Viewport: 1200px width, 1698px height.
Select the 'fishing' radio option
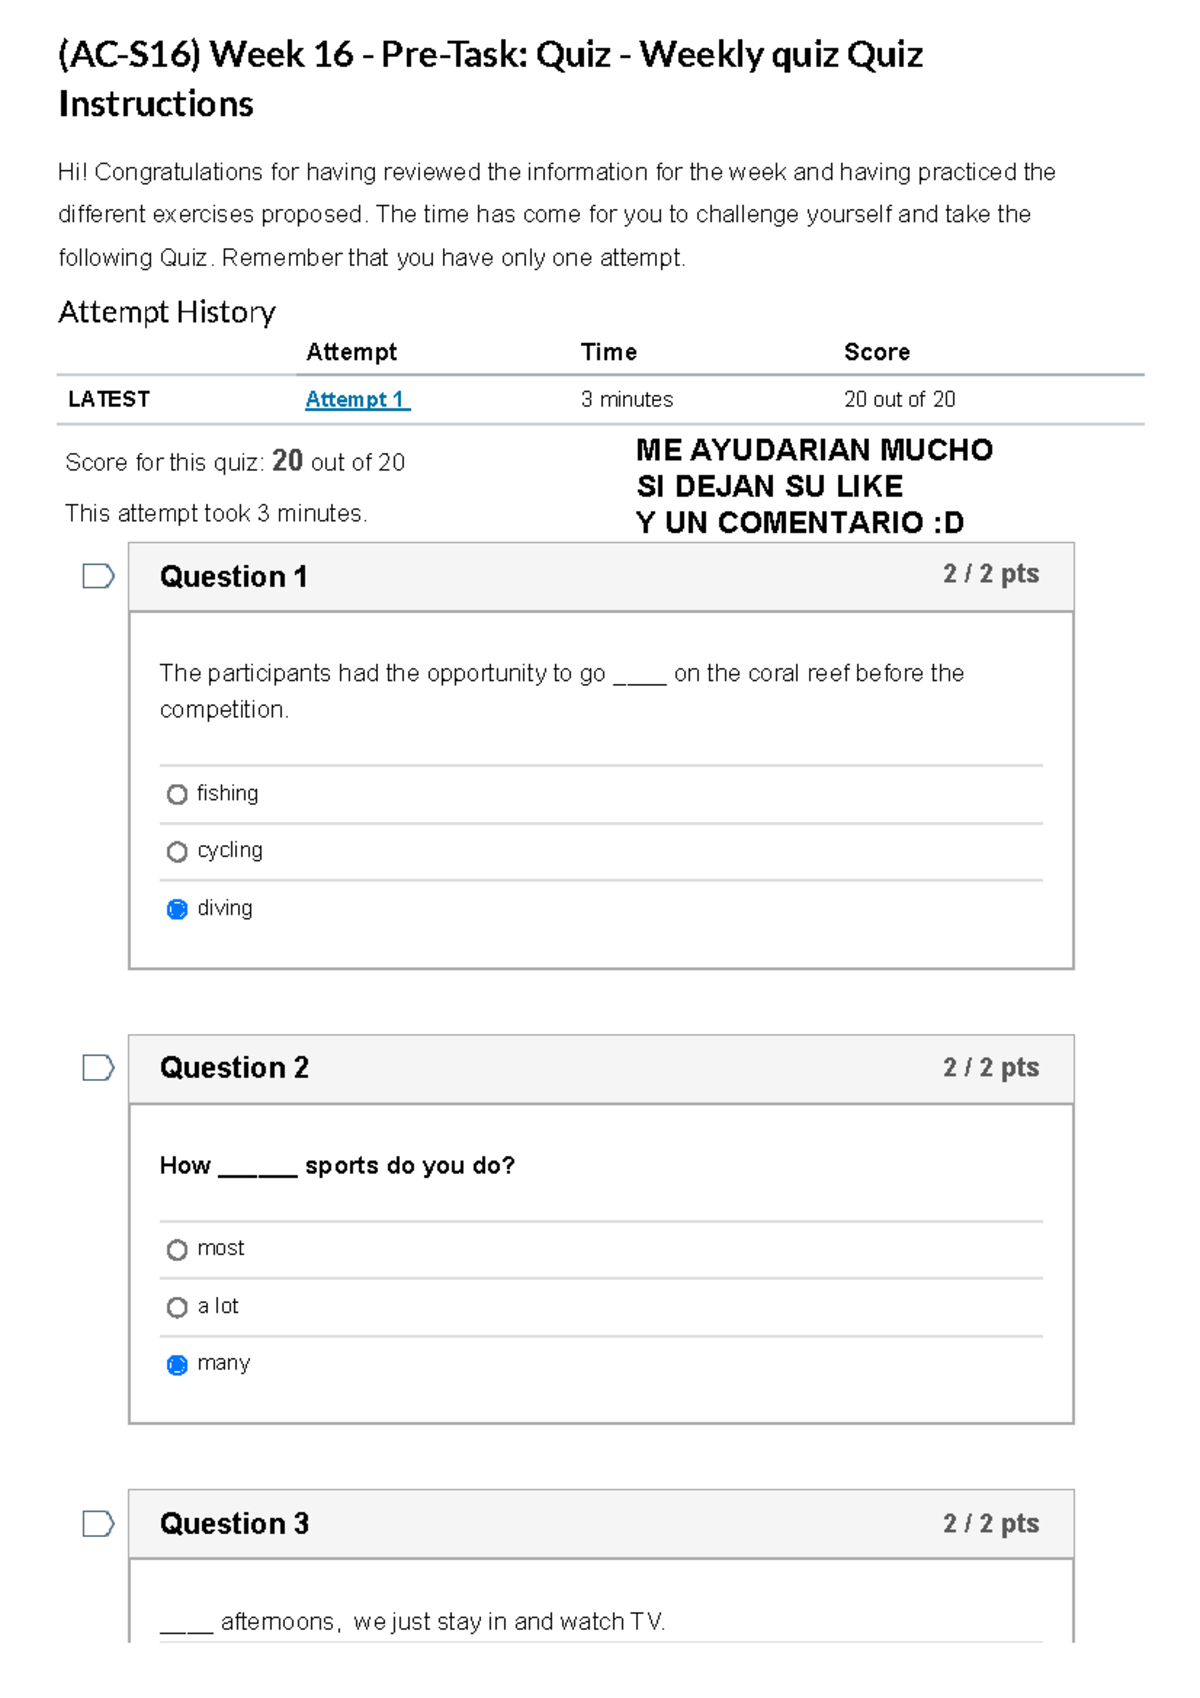pyautogui.click(x=177, y=794)
